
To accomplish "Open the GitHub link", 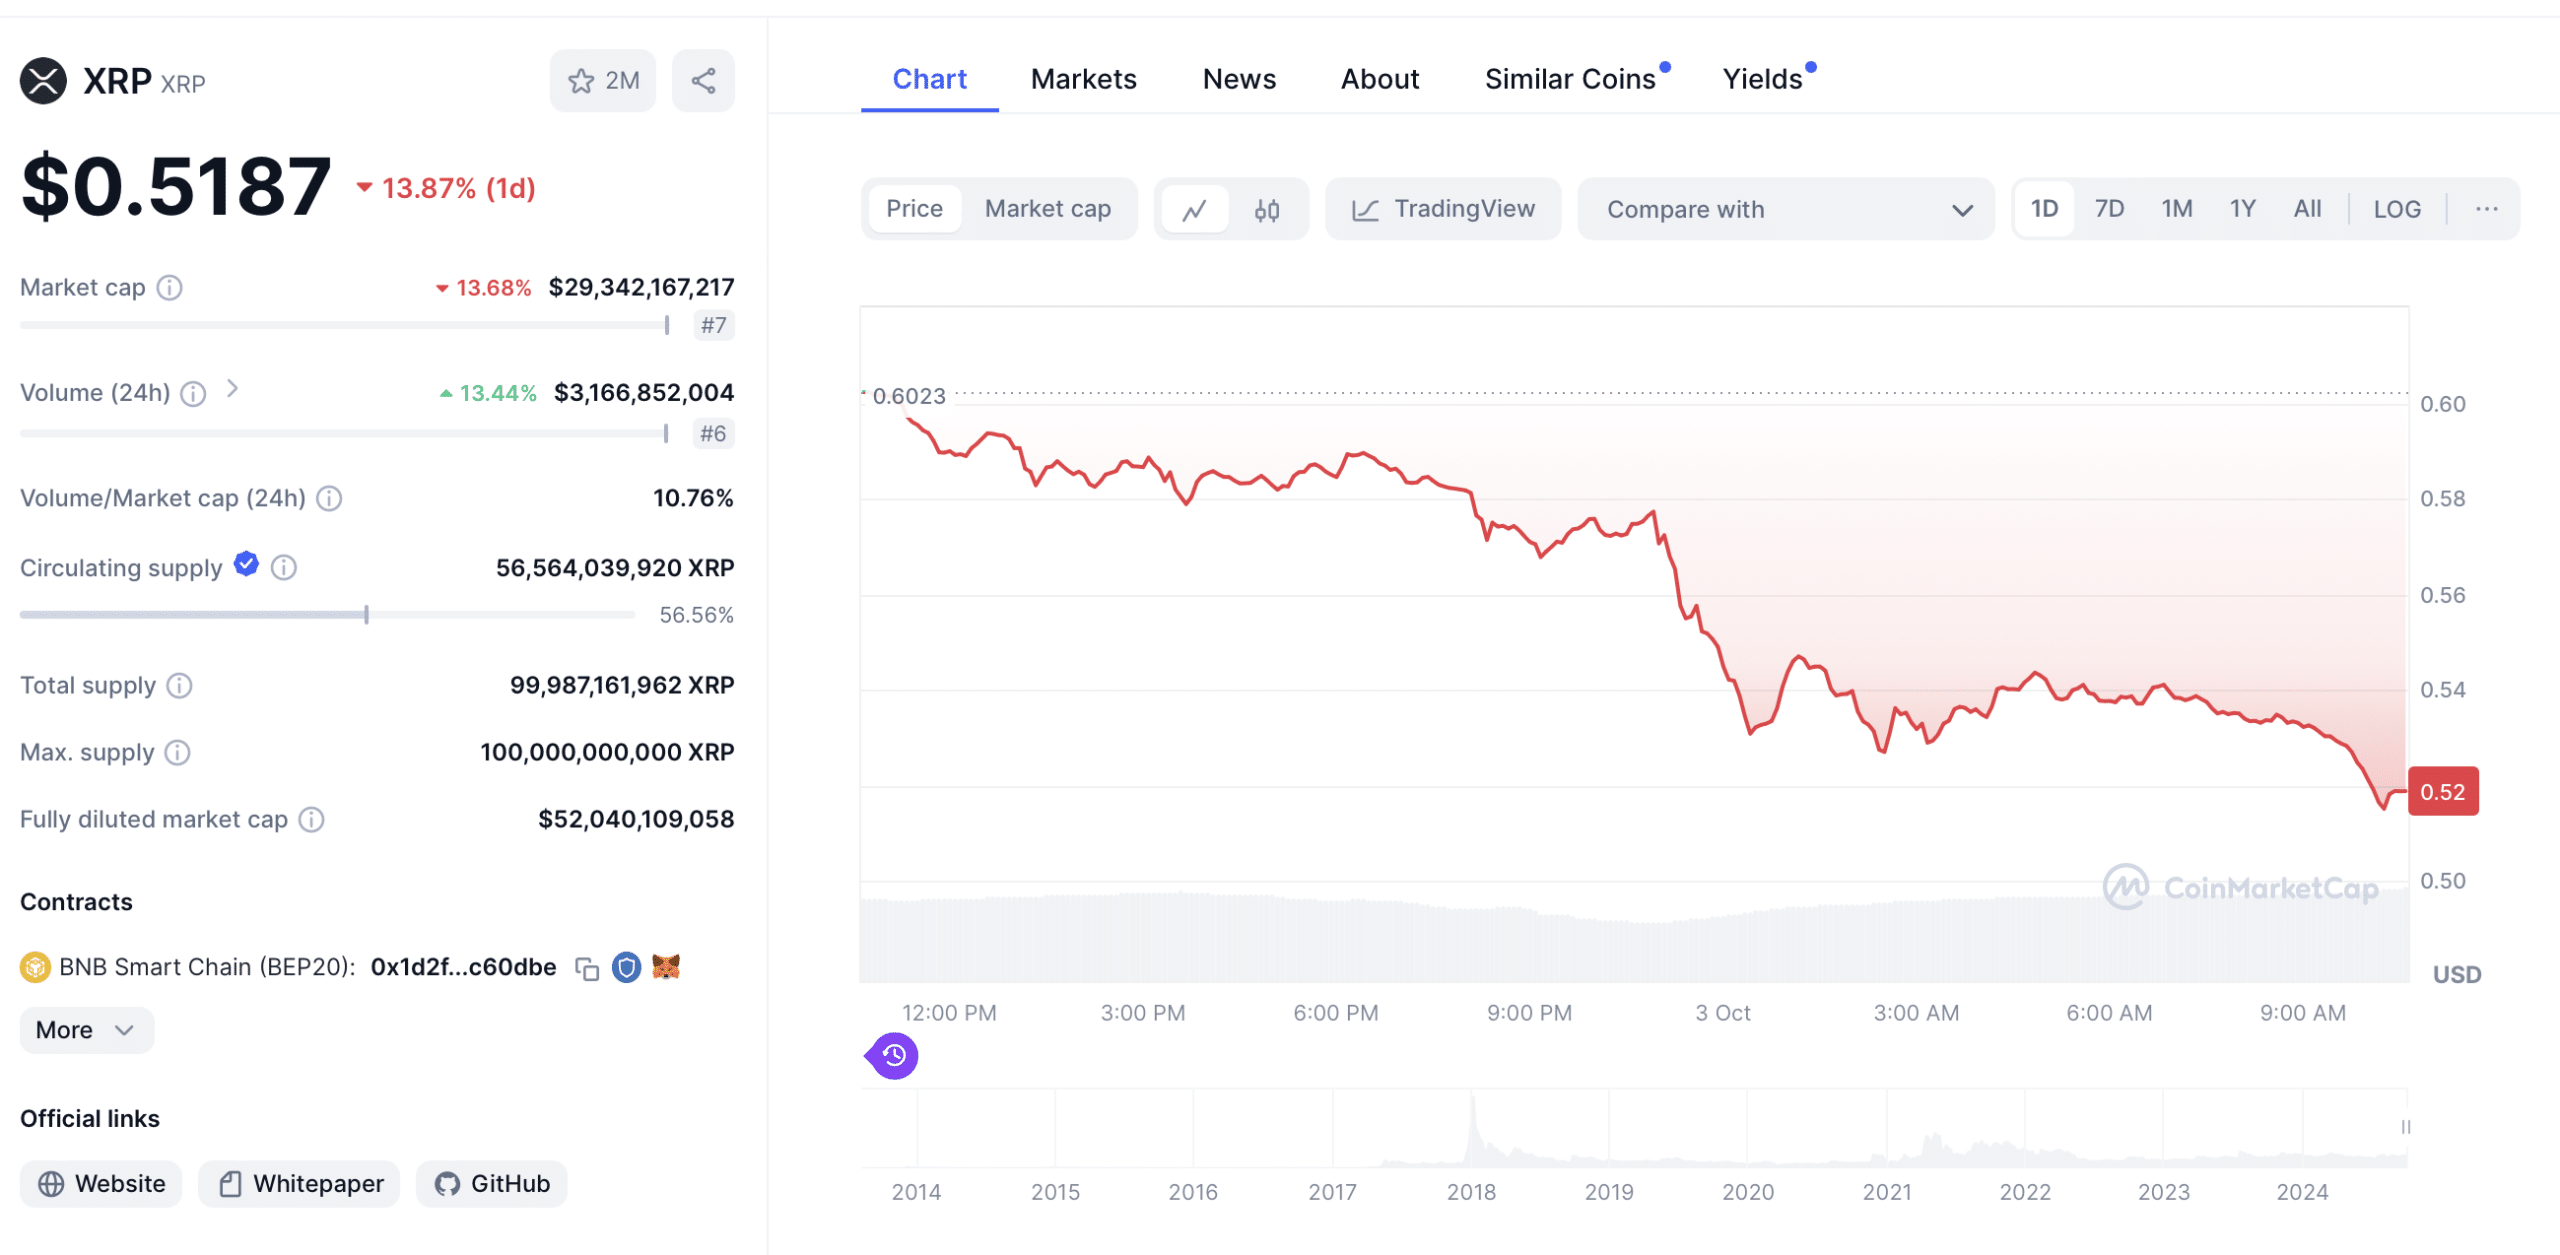I will click(491, 1185).
